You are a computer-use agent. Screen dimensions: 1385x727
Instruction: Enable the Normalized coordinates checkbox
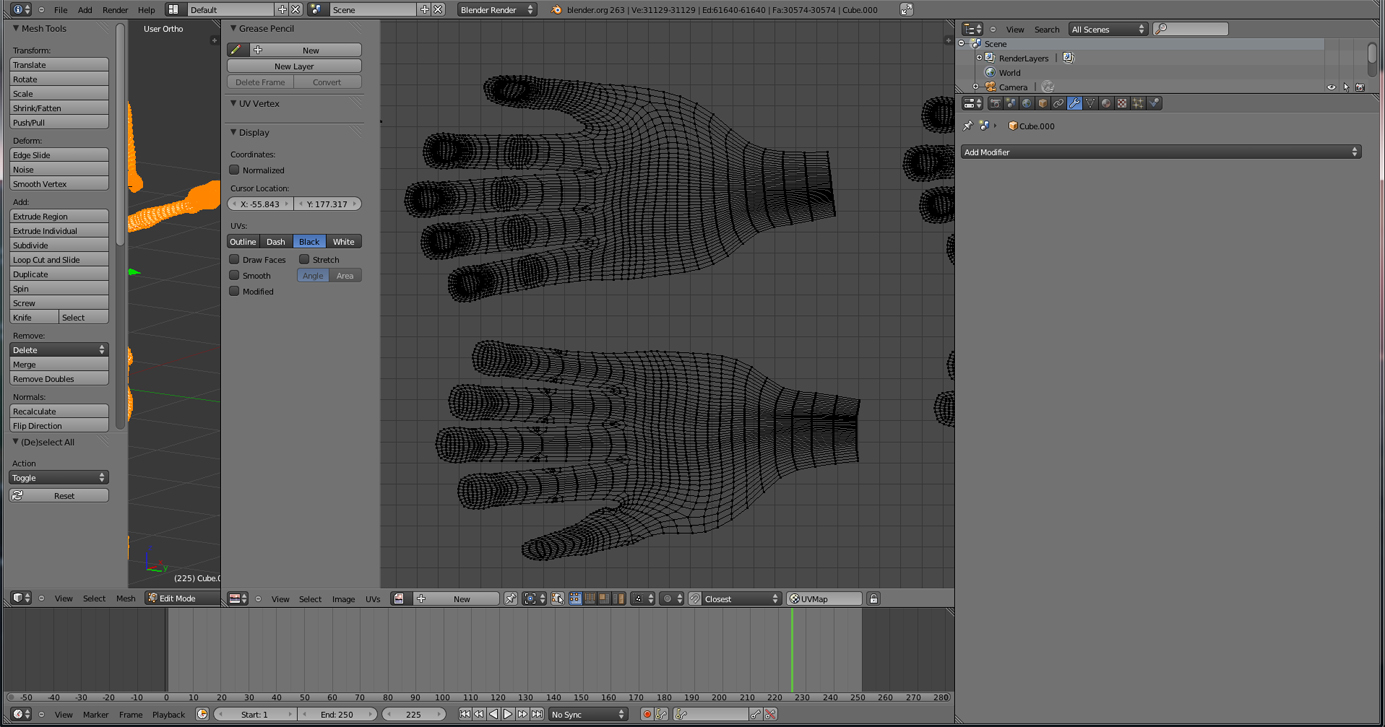point(235,170)
